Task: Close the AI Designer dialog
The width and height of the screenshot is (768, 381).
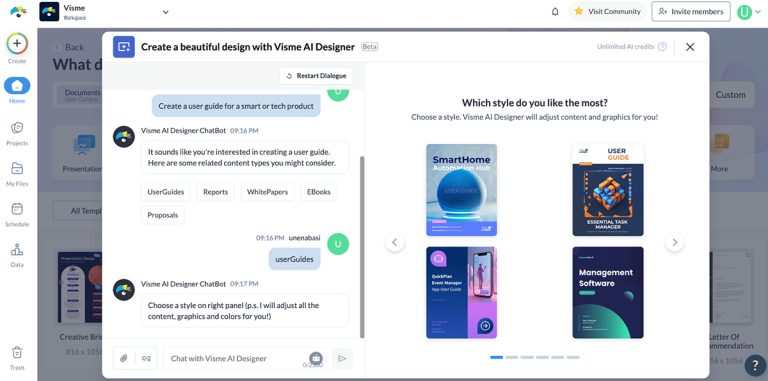Action: click(x=690, y=47)
